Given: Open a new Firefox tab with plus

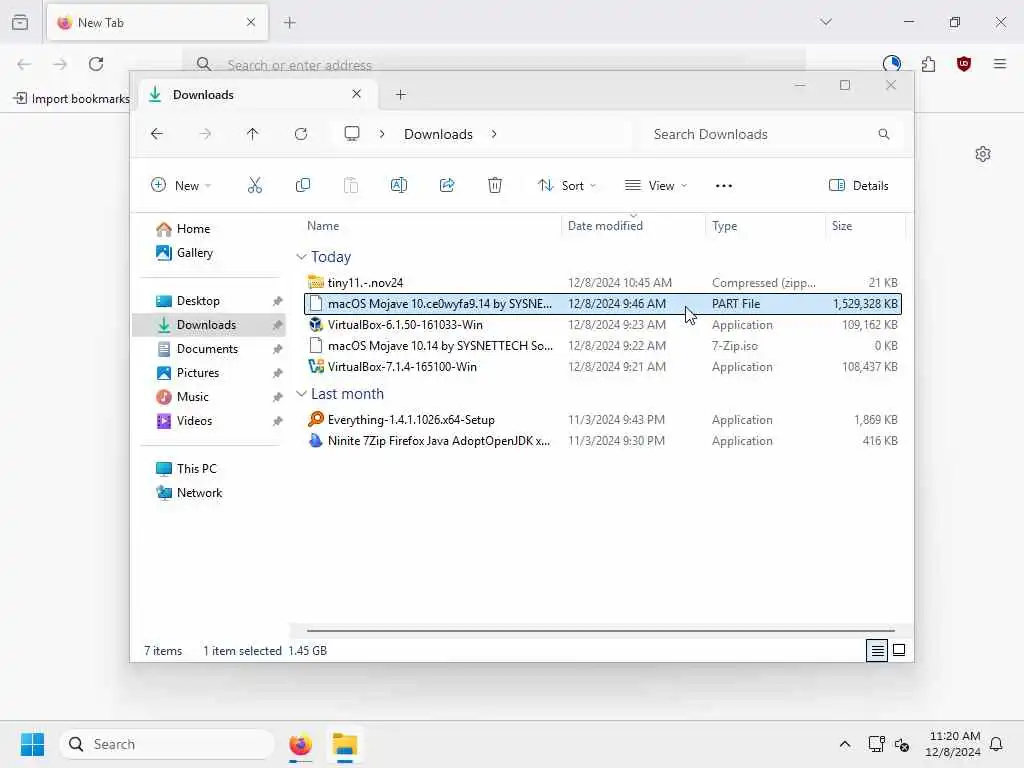Looking at the screenshot, I should pyautogui.click(x=290, y=22).
